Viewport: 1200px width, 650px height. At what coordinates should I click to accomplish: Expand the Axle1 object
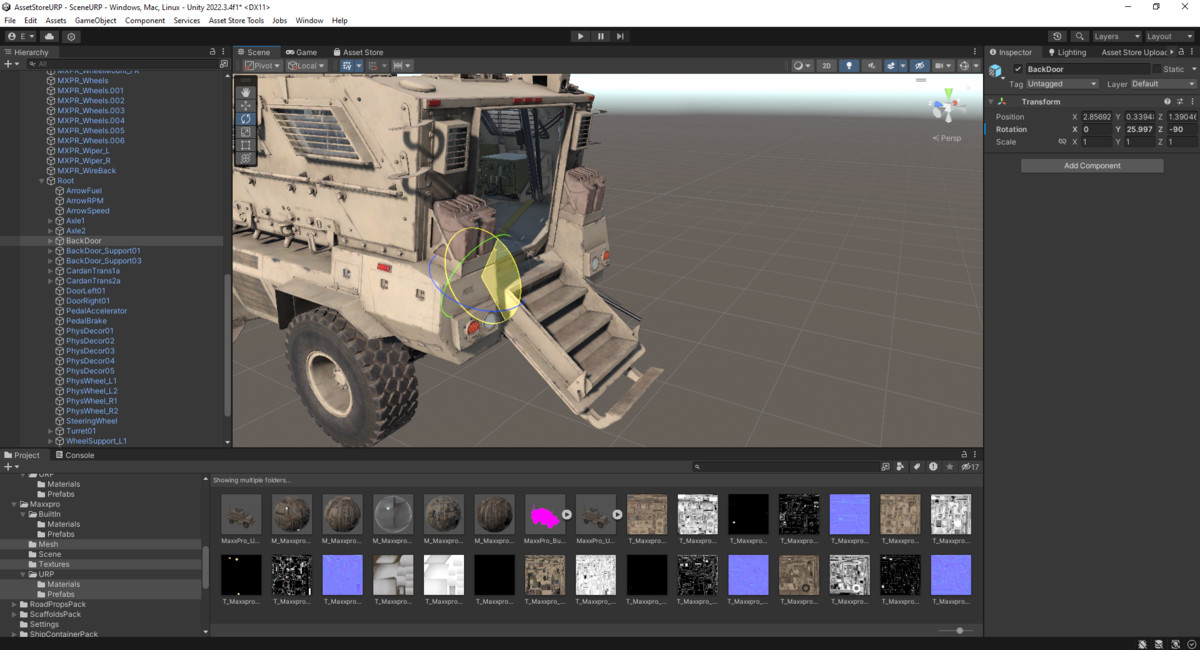click(x=50, y=221)
